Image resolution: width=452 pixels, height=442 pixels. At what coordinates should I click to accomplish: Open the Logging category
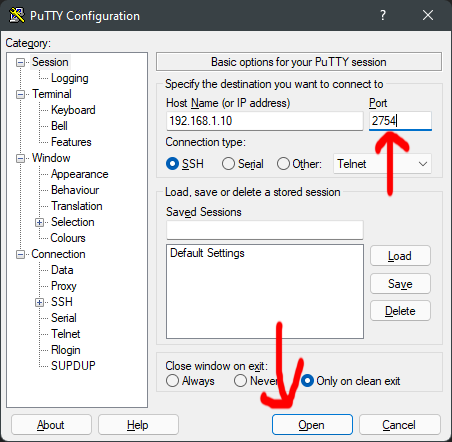pos(70,78)
